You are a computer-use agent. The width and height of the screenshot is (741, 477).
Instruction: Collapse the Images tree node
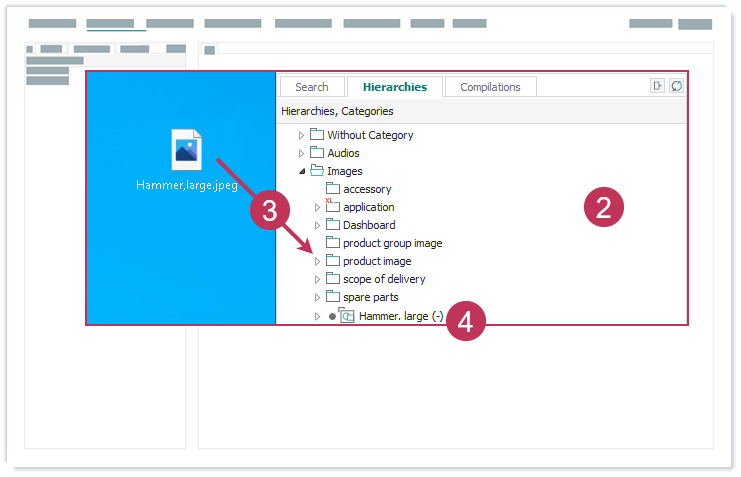pos(302,171)
